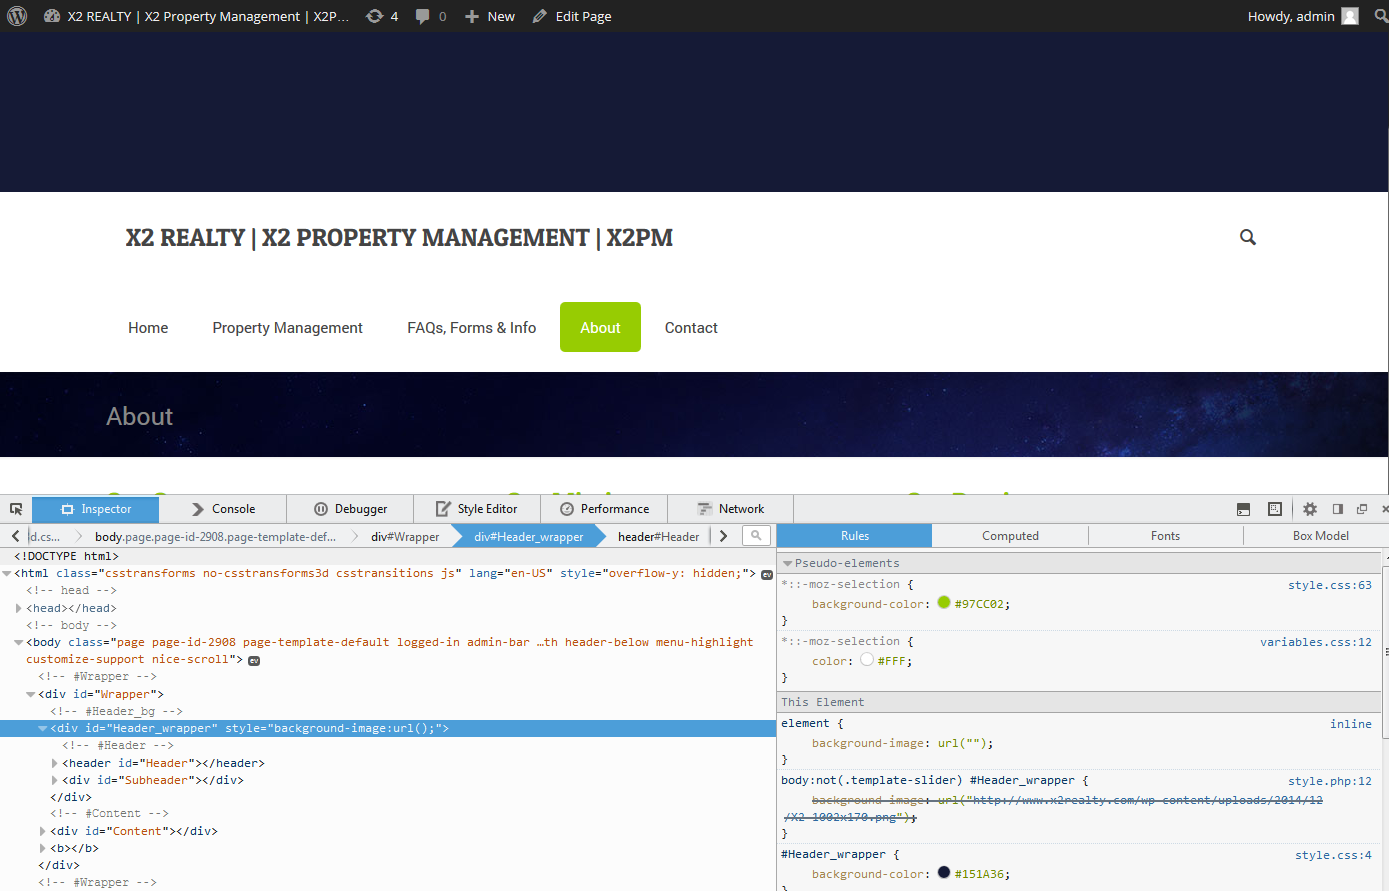Click Edit Page in the admin bar

pyautogui.click(x=583, y=16)
